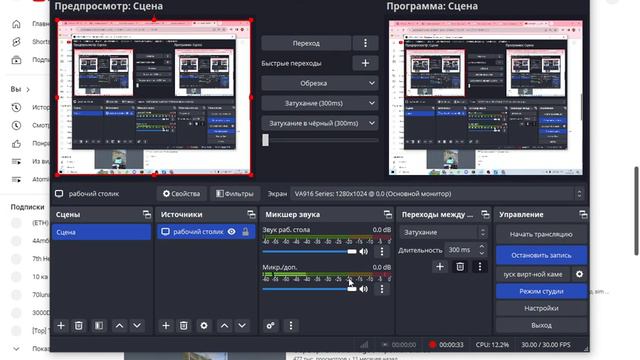Delete the scene transition with the trash icon
Screen dimensions: 640x360
point(460,267)
